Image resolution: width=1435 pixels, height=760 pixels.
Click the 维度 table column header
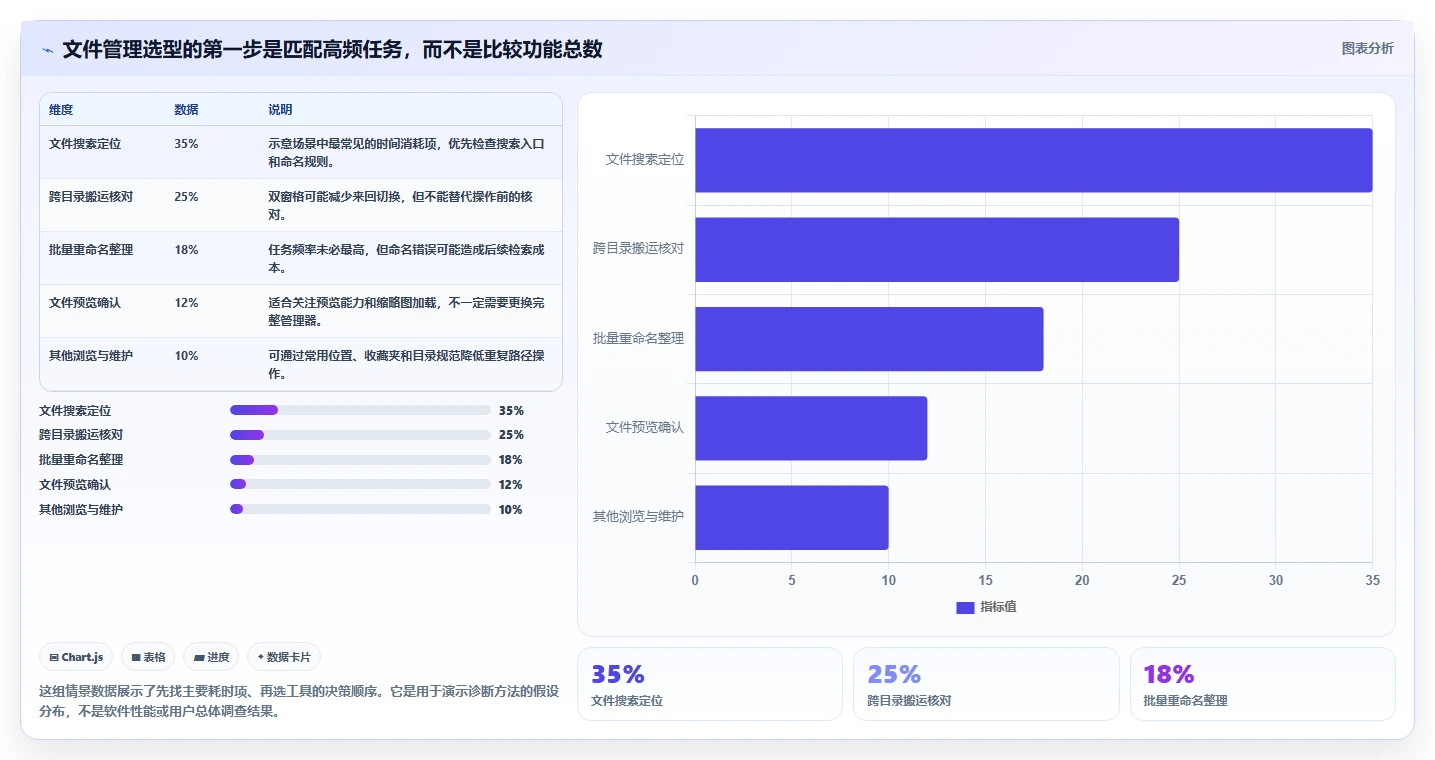tap(61, 110)
